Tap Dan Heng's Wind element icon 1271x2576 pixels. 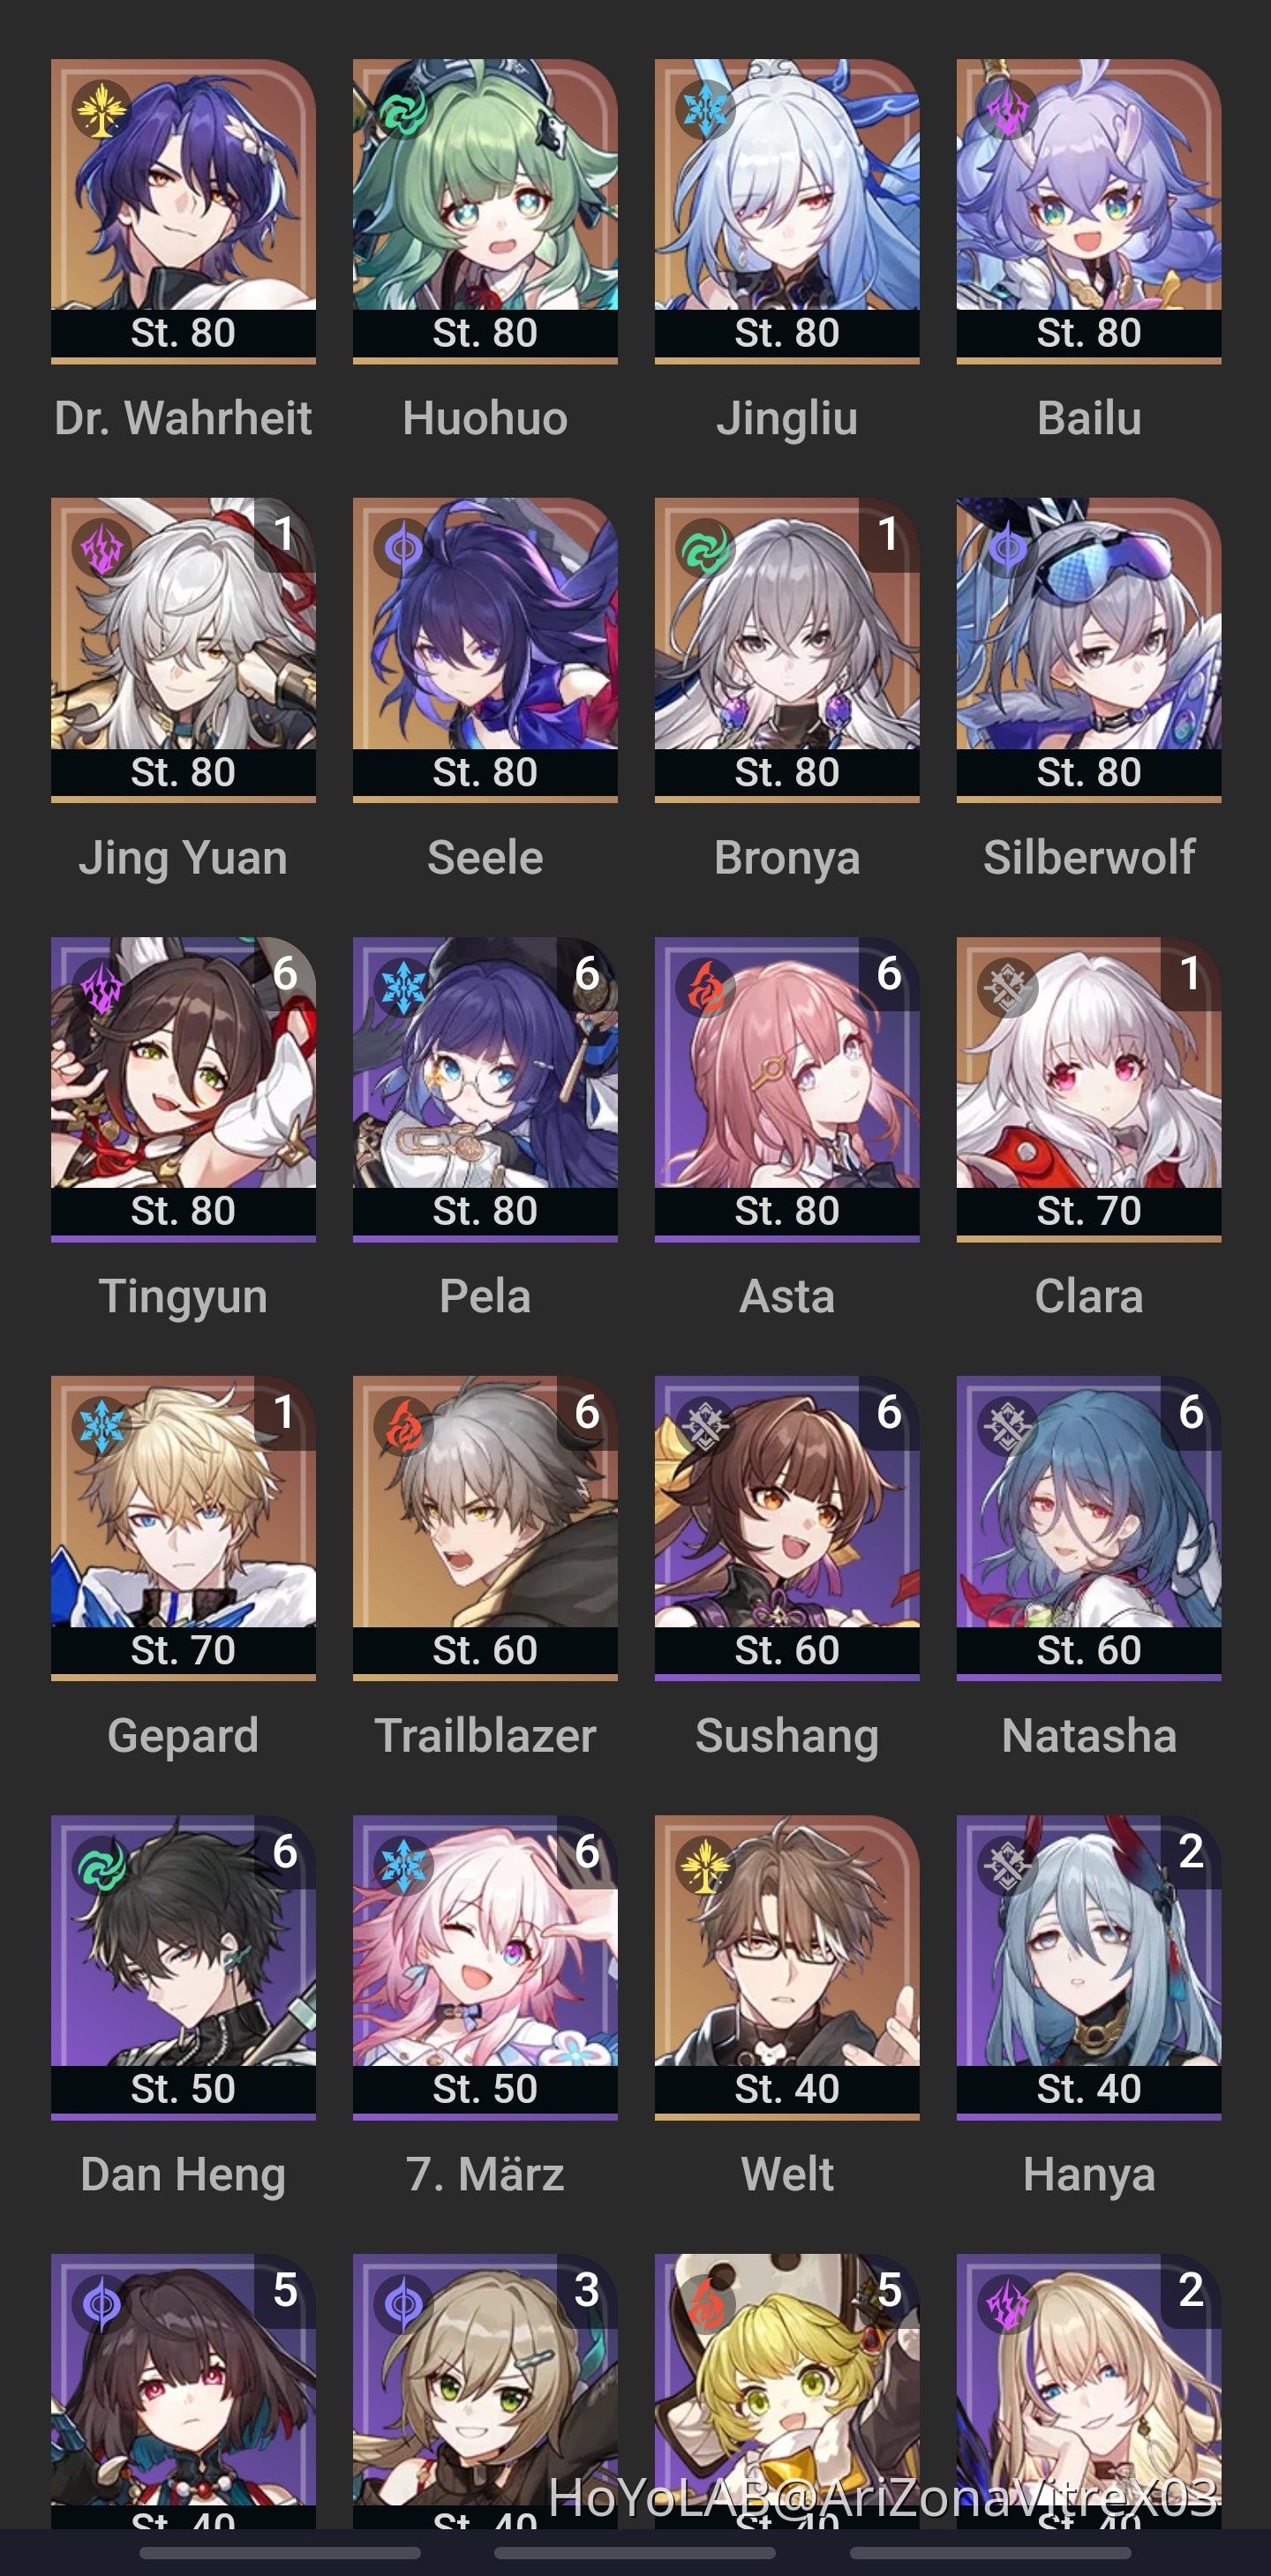[101, 1865]
